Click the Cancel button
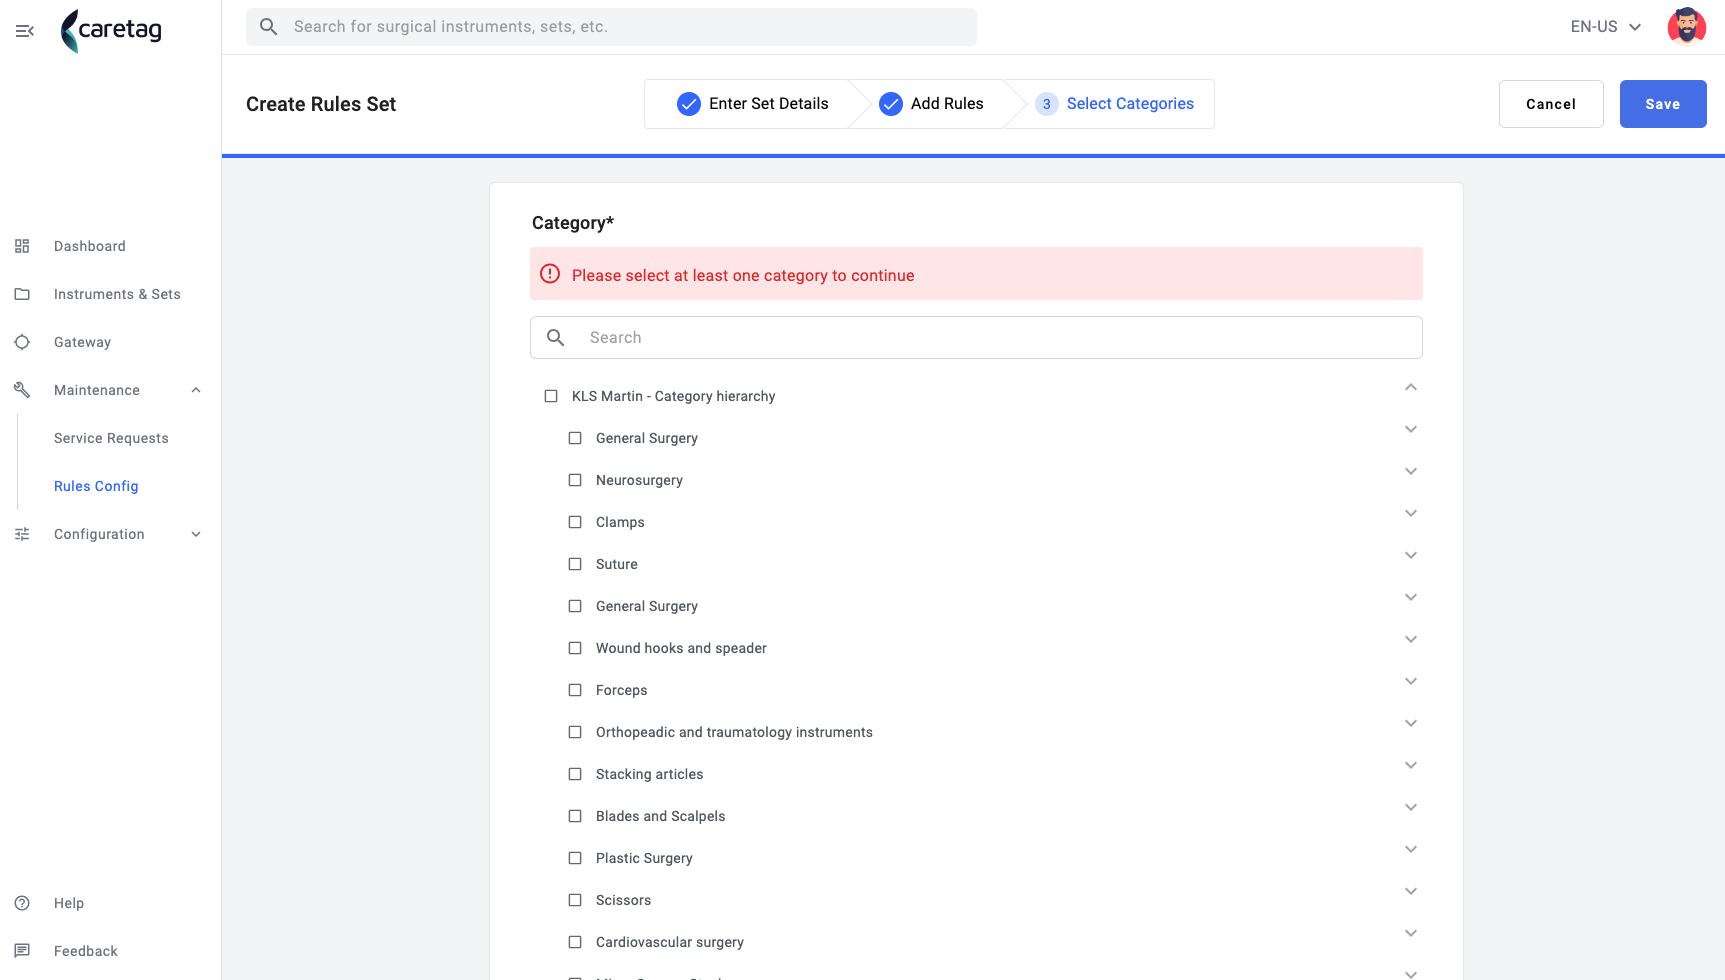This screenshot has height=980, width=1725. [x=1551, y=104]
